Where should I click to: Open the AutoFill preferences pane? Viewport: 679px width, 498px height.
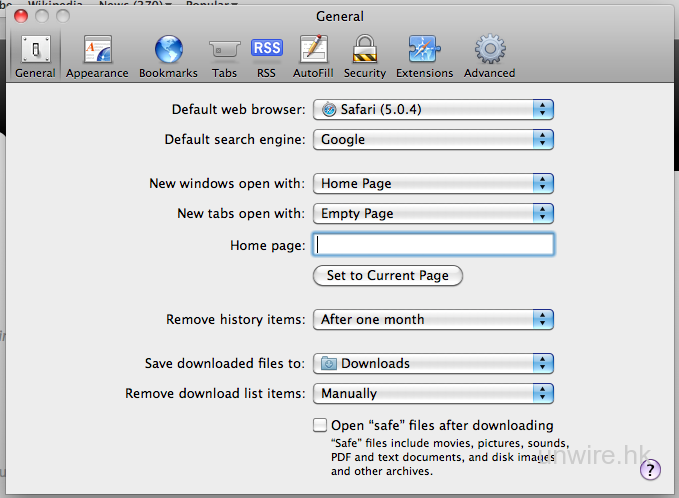click(x=313, y=55)
